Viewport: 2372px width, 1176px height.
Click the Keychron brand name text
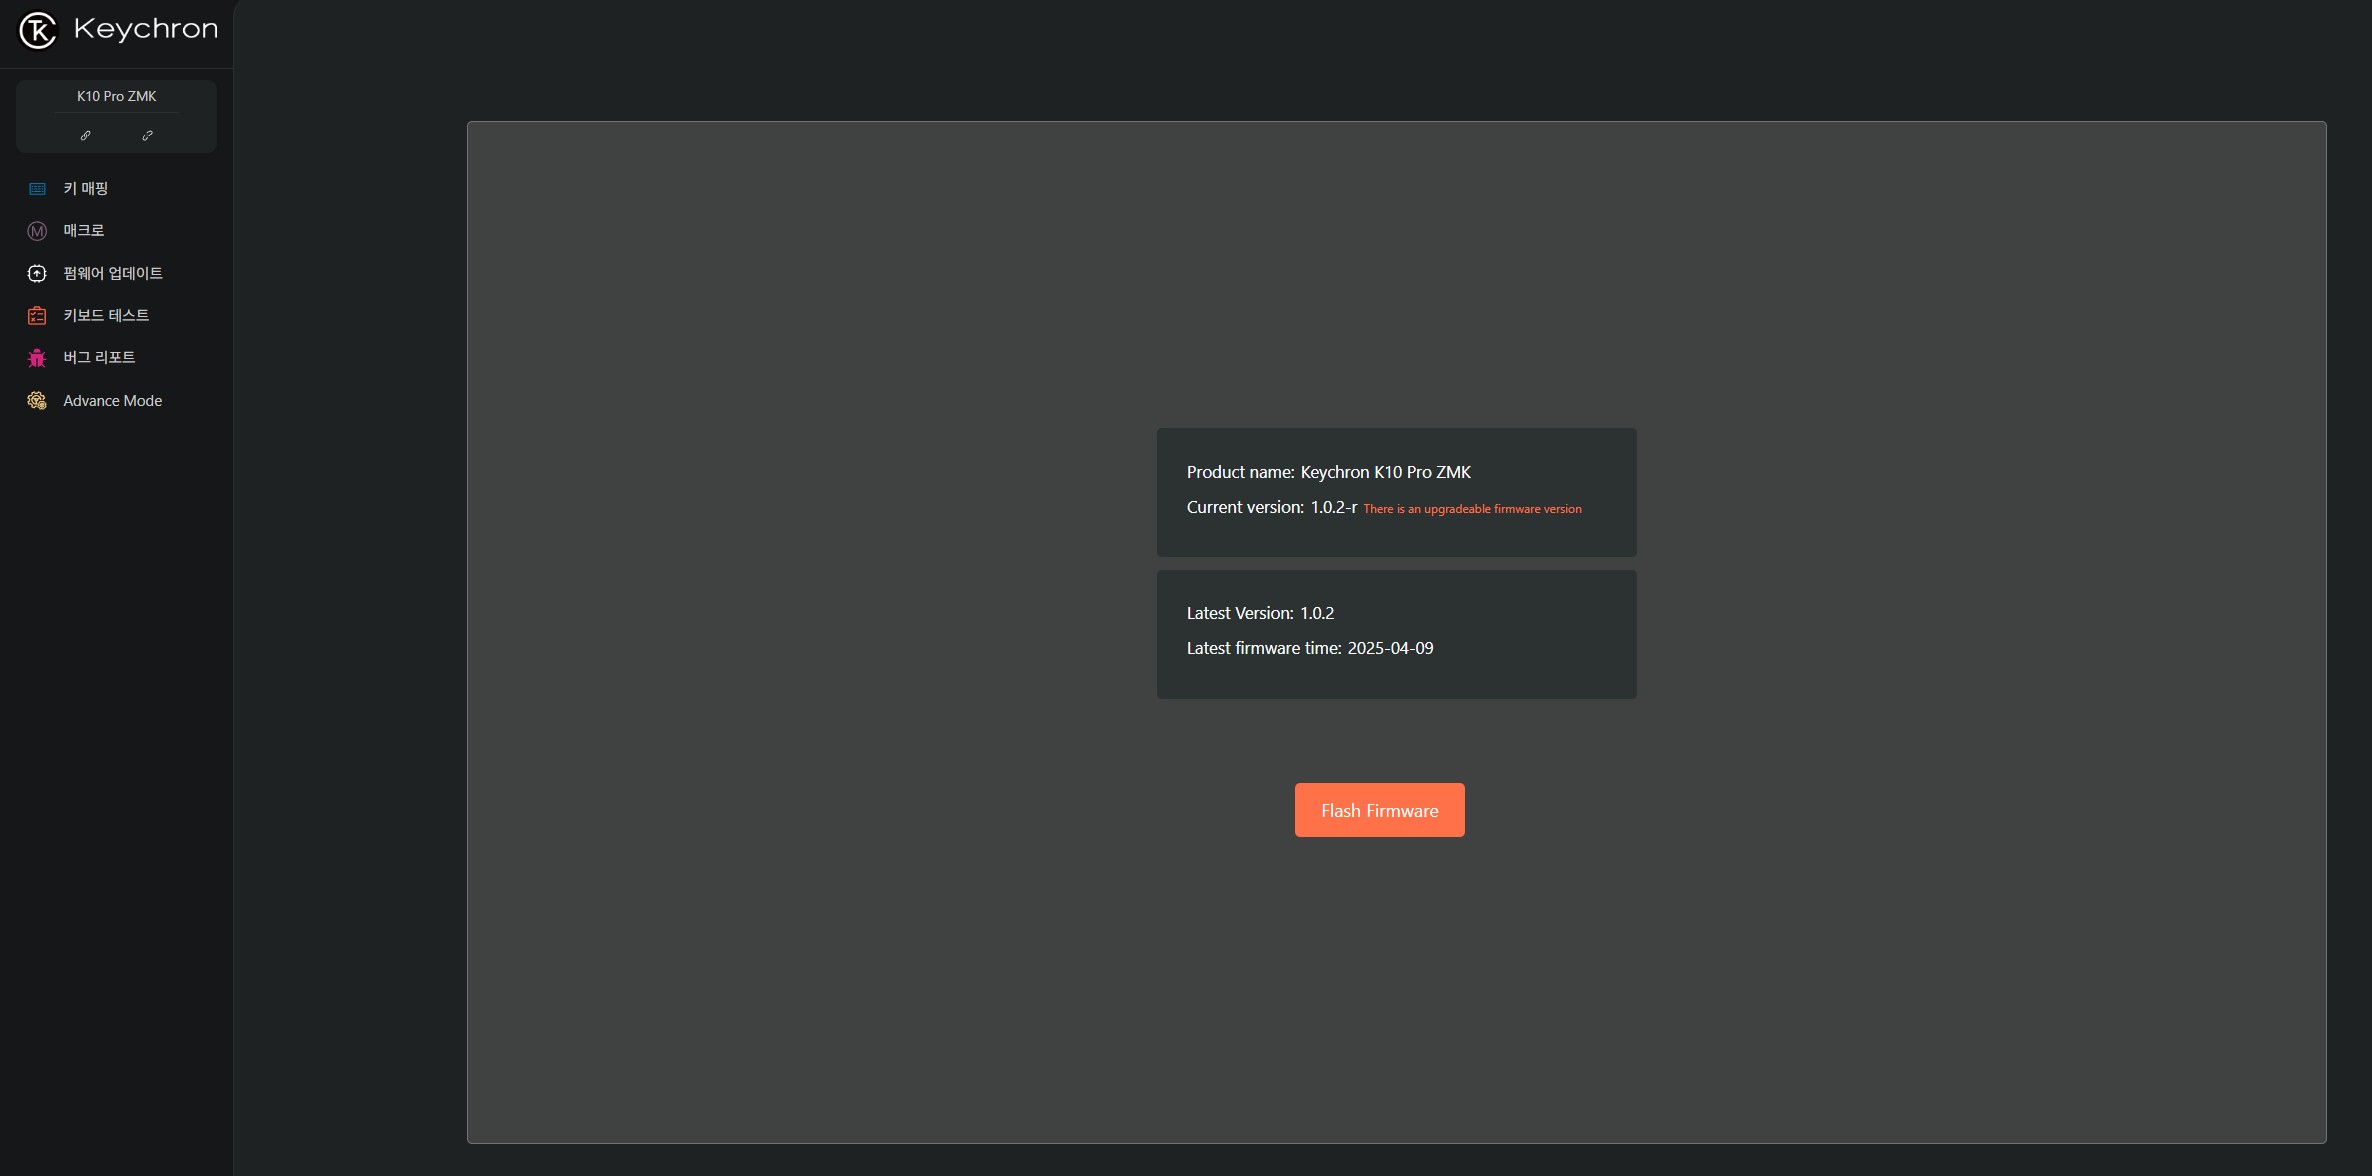[146, 30]
